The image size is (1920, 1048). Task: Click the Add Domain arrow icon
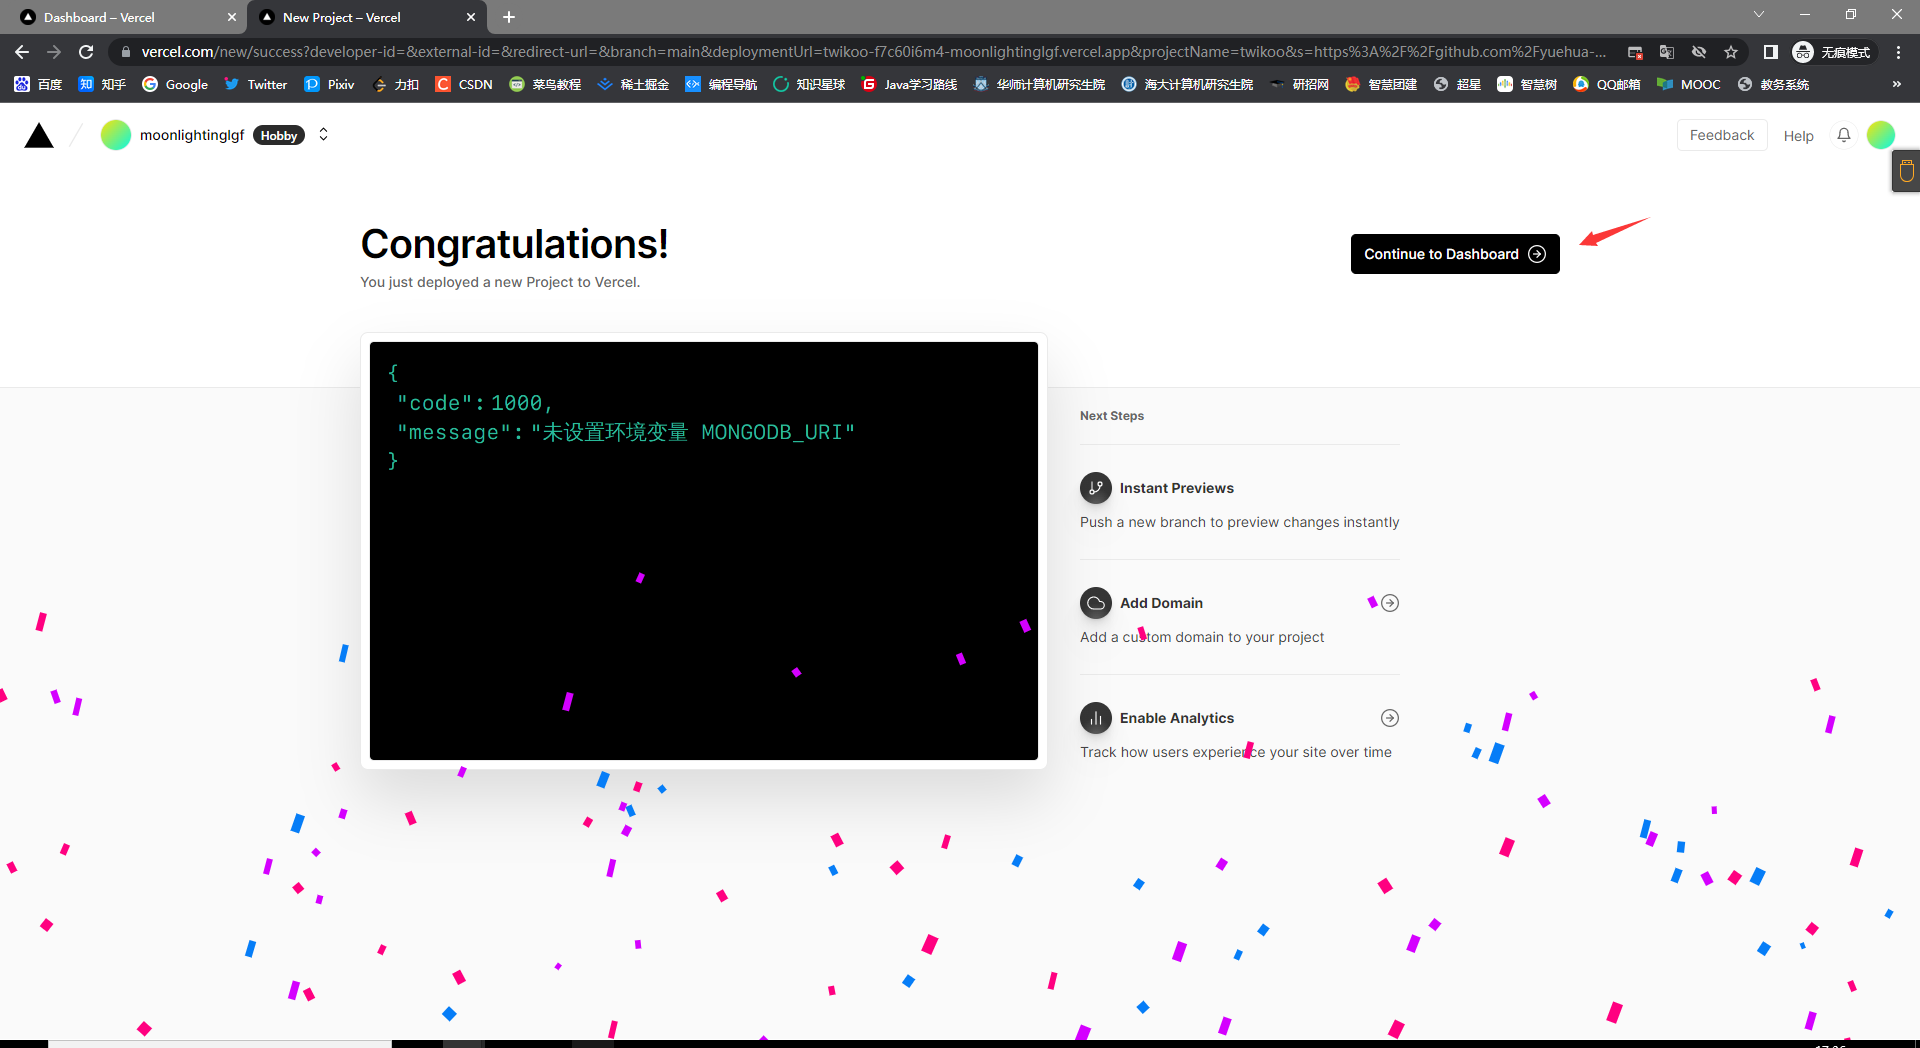(x=1389, y=603)
